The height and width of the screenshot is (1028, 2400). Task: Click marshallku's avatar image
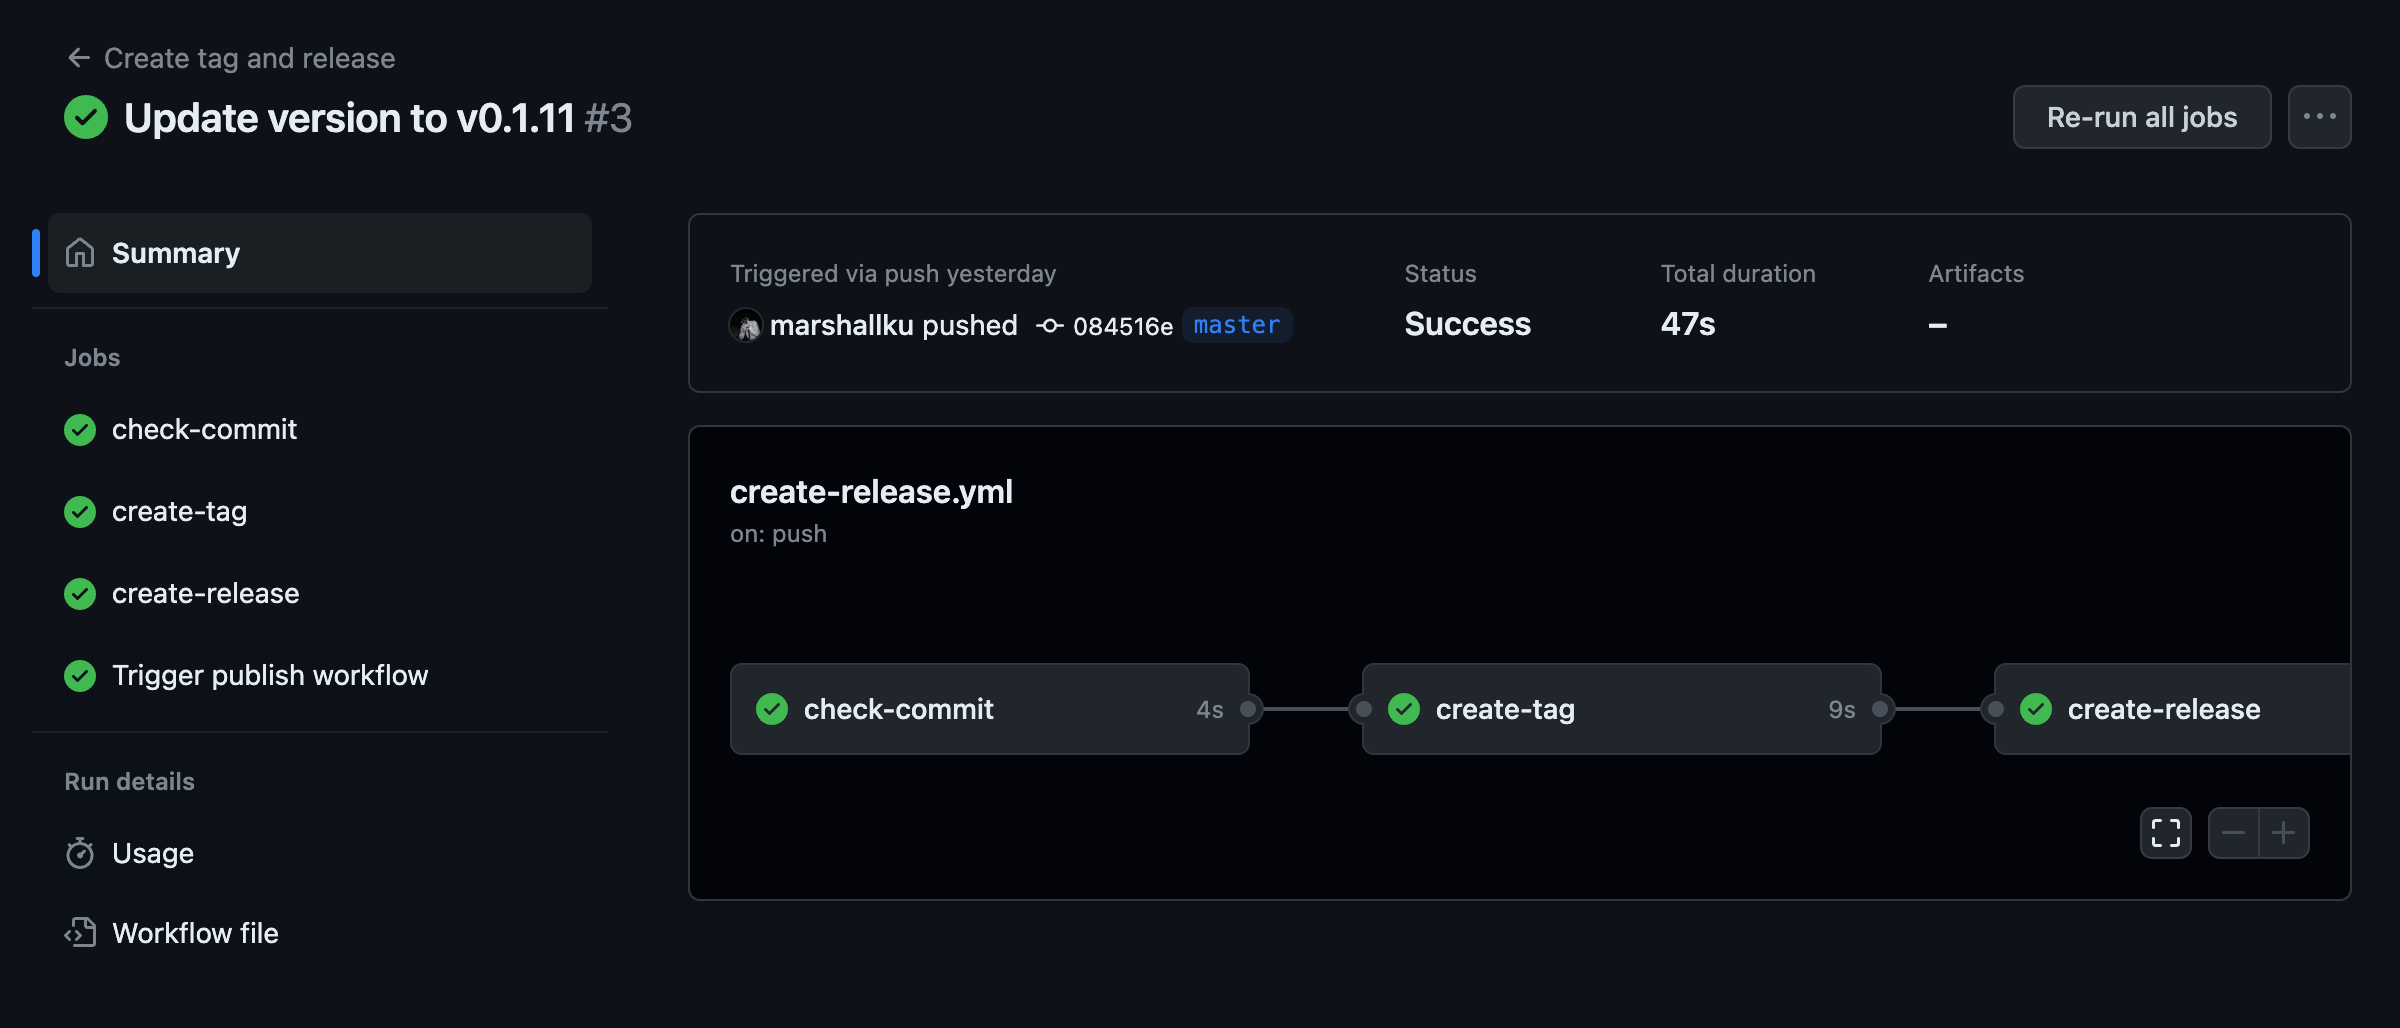745,325
